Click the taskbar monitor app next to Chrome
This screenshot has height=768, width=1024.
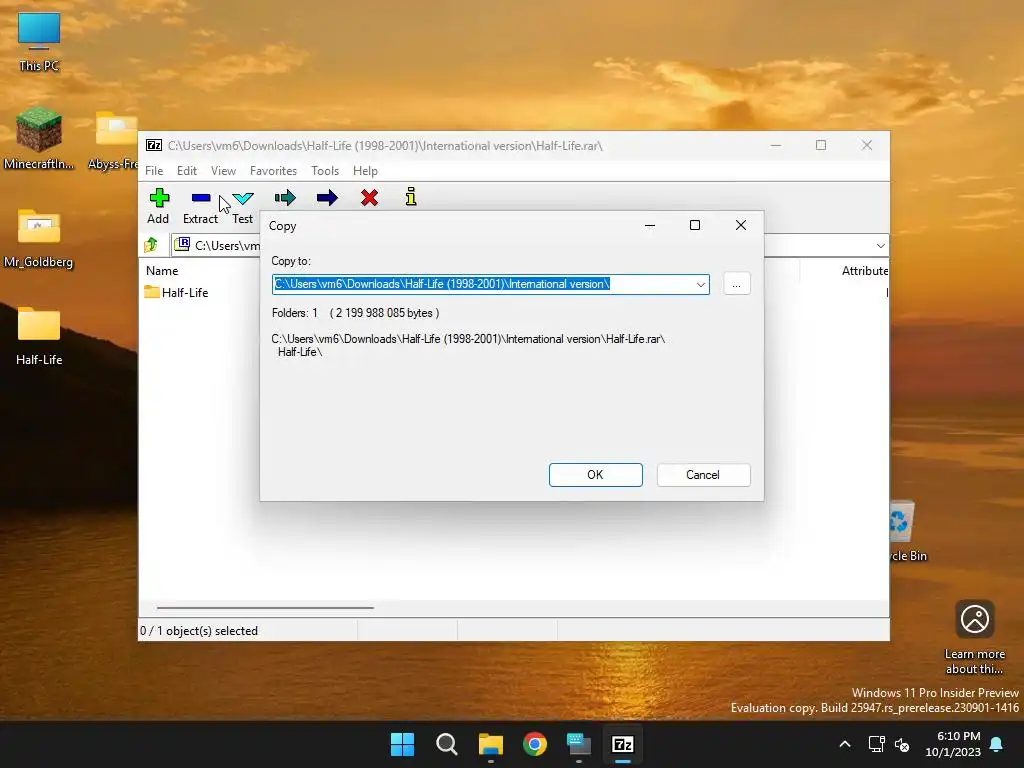pyautogui.click(x=579, y=744)
